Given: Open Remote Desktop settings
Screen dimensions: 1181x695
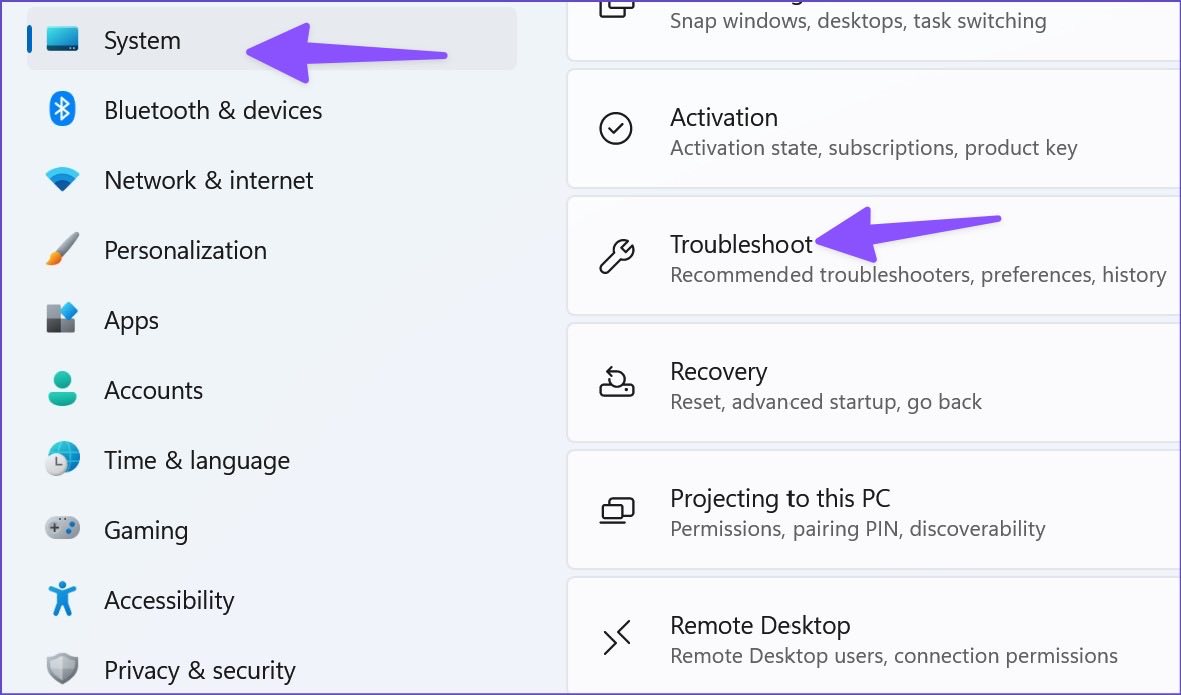Looking at the screenshot, I should (874, 636).
